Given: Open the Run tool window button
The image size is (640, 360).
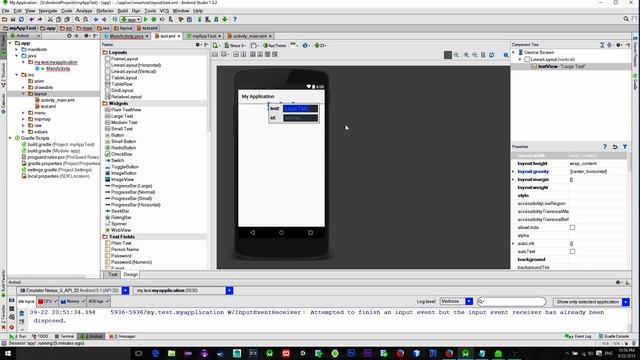Looking at the screenshot, I should click(18, 336).
